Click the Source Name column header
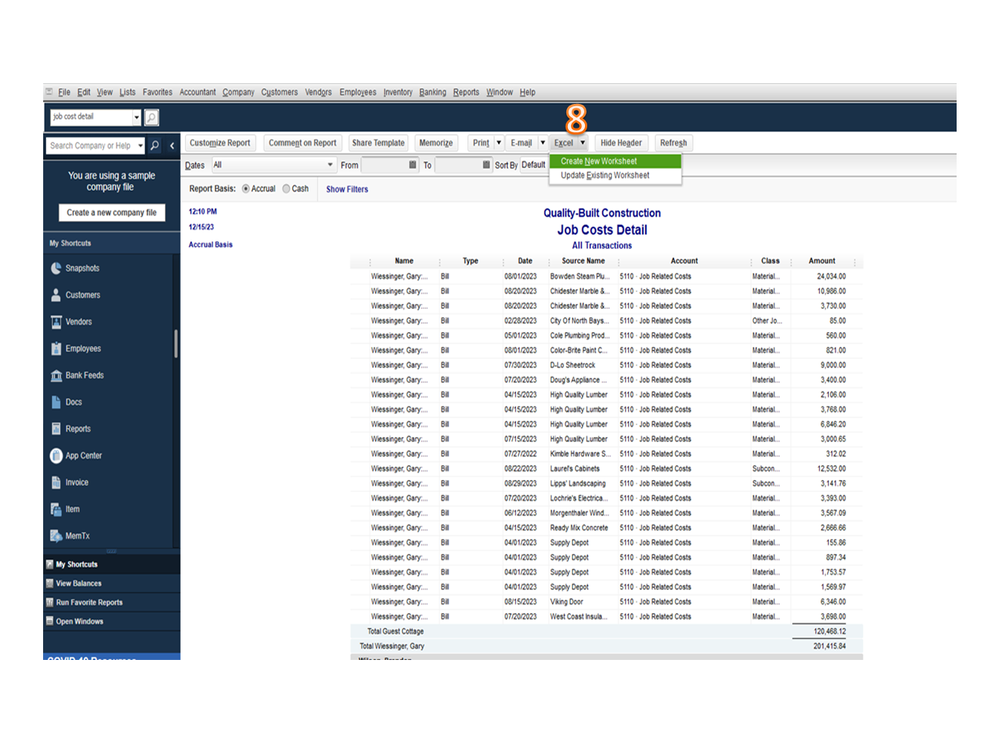Viewport: 999px width, 749px height. pos(584,261)
